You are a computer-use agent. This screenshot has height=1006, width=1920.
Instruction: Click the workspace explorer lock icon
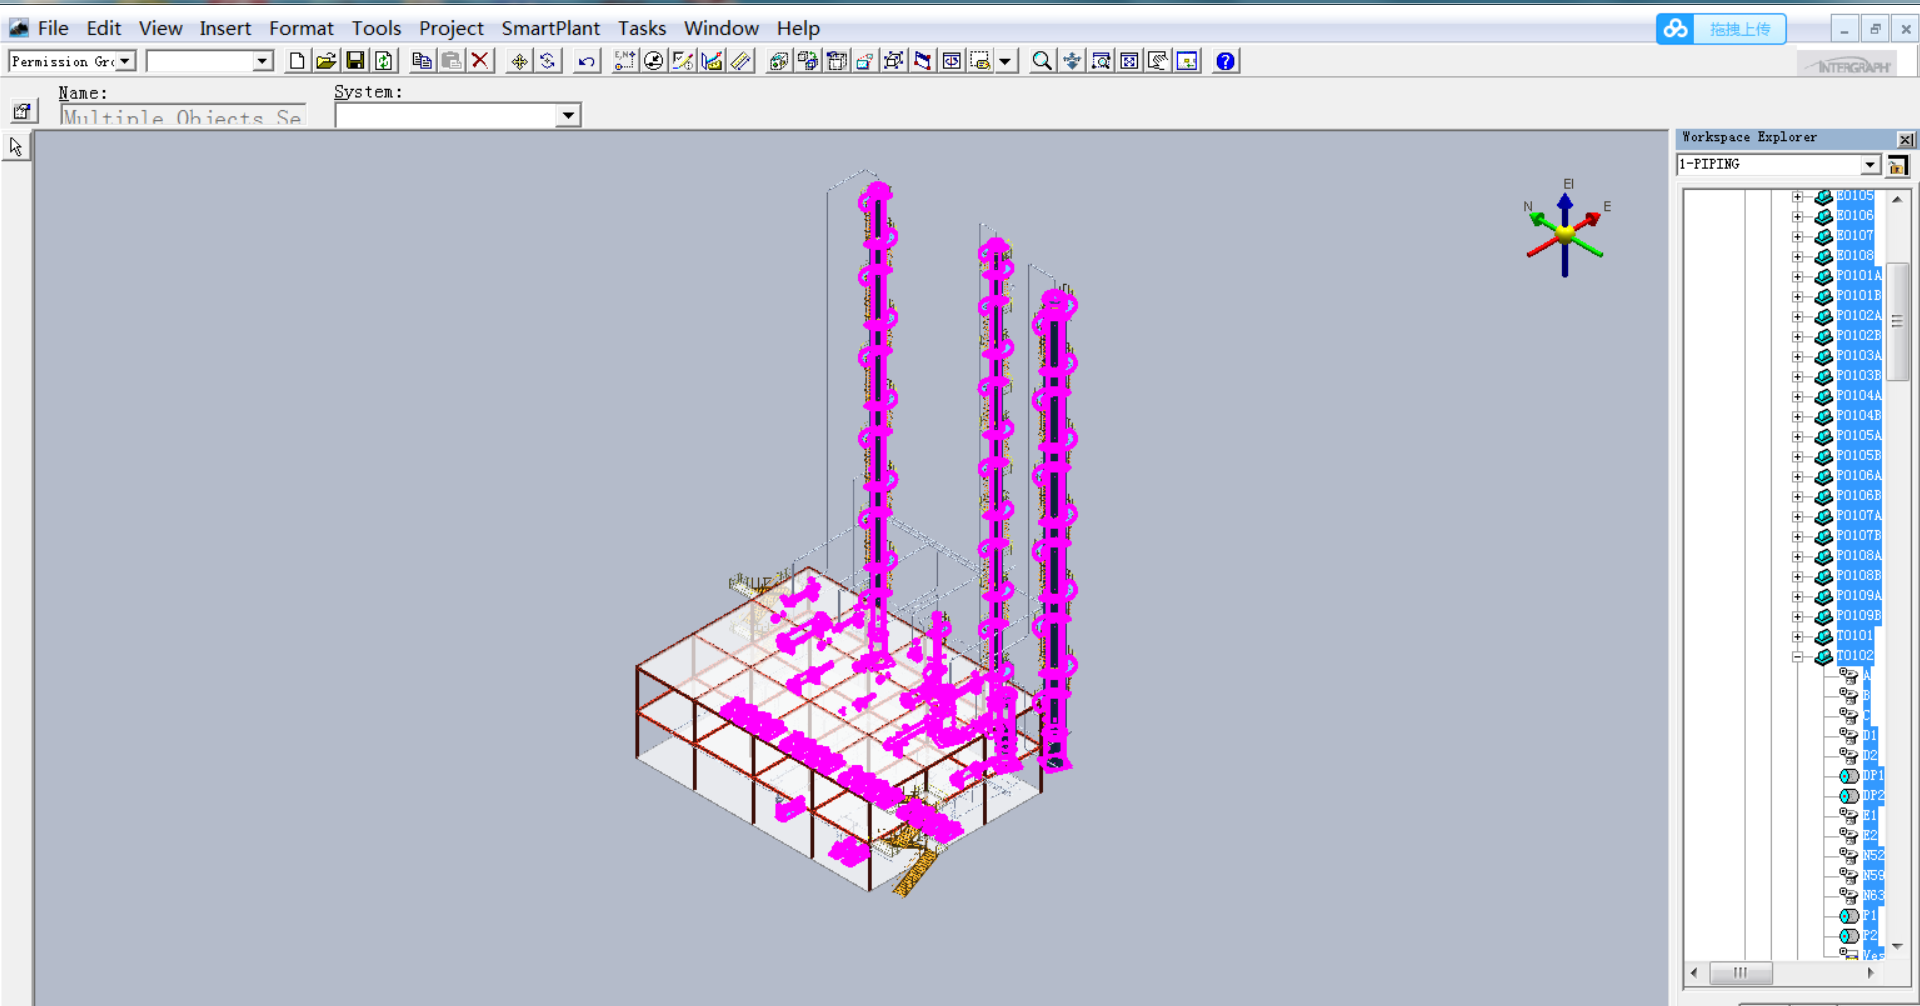1897,165
